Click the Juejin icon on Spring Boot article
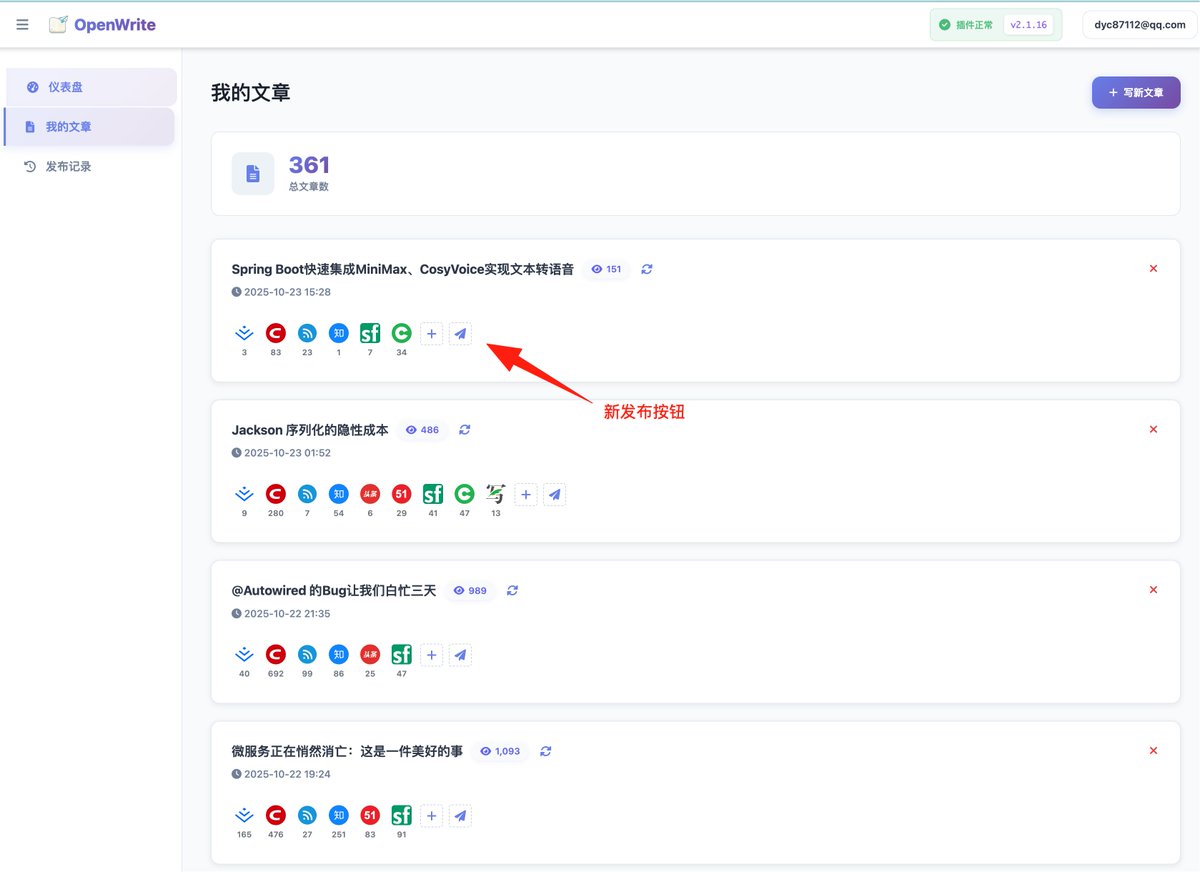1200x872 pixels. point(244,334)
